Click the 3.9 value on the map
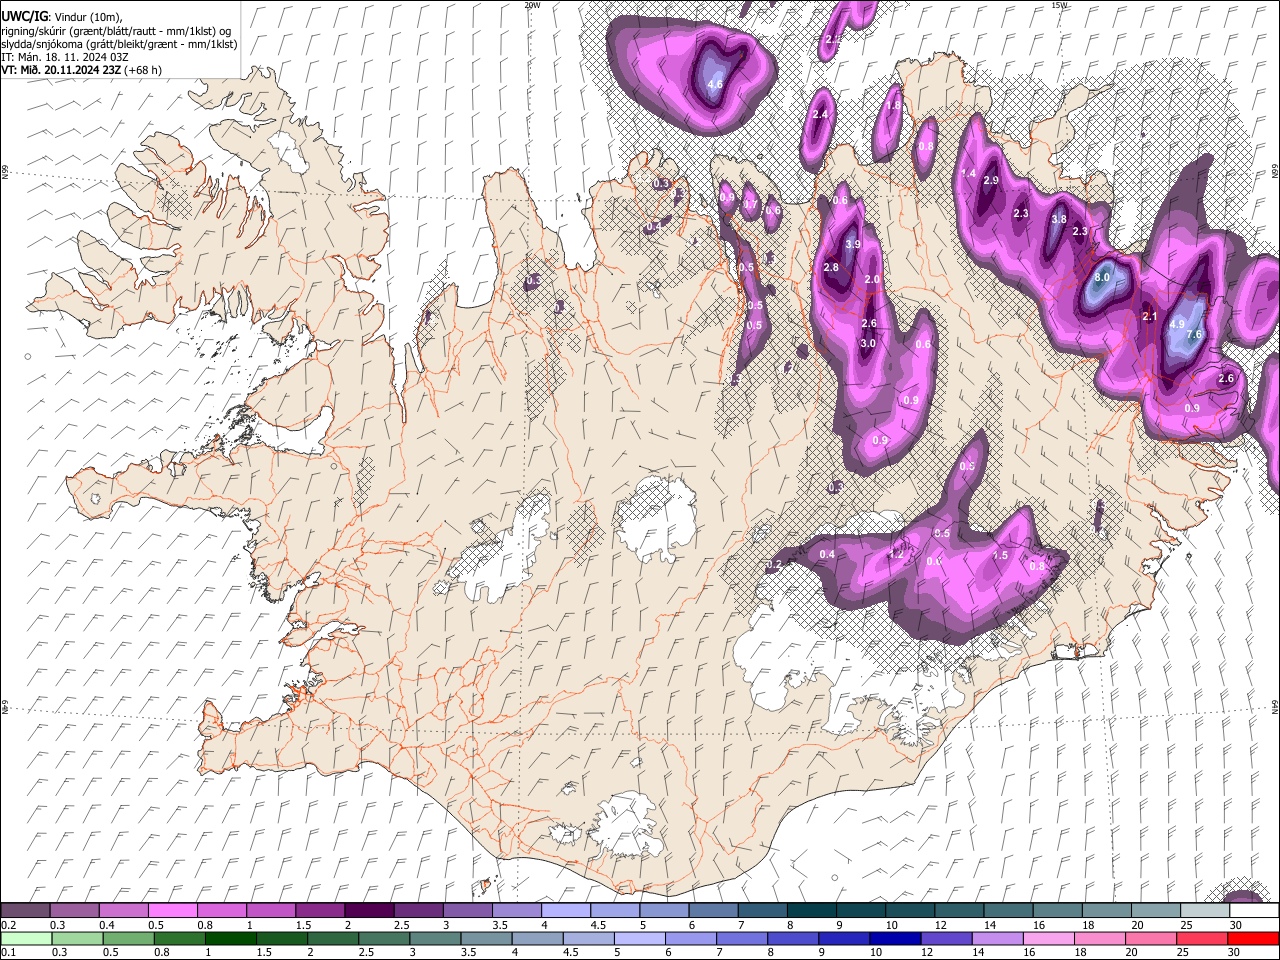The image size is (1280, 960). 853,245
